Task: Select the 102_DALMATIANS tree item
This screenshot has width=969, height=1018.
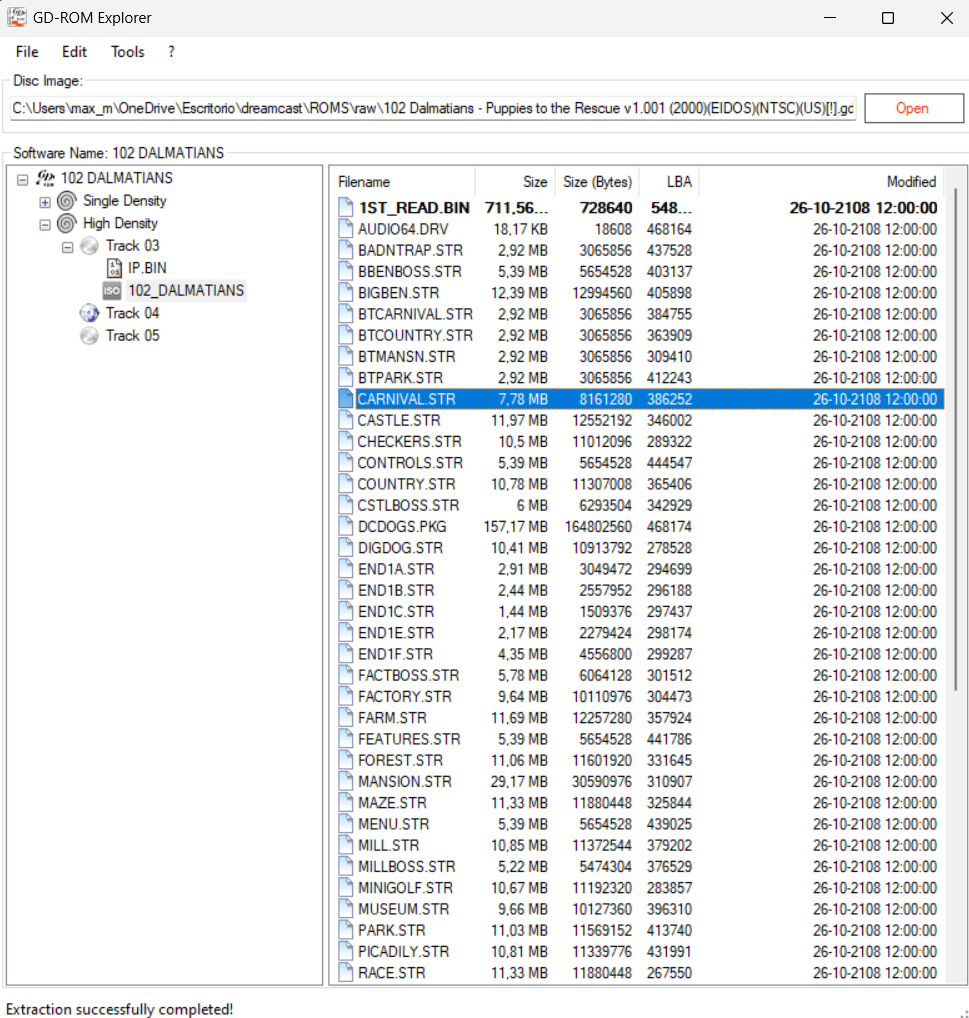Action: [186, 291]
